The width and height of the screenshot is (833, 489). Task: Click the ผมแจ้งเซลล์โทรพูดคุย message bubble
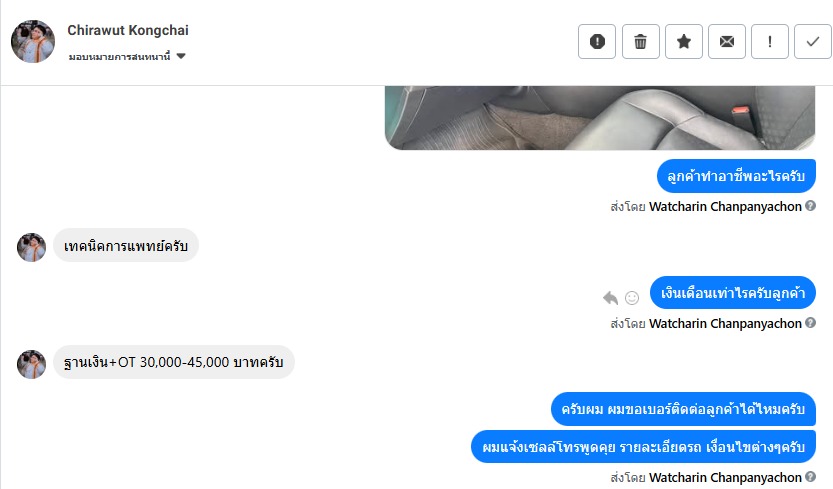pyautogui.click(x=643, y=446)
